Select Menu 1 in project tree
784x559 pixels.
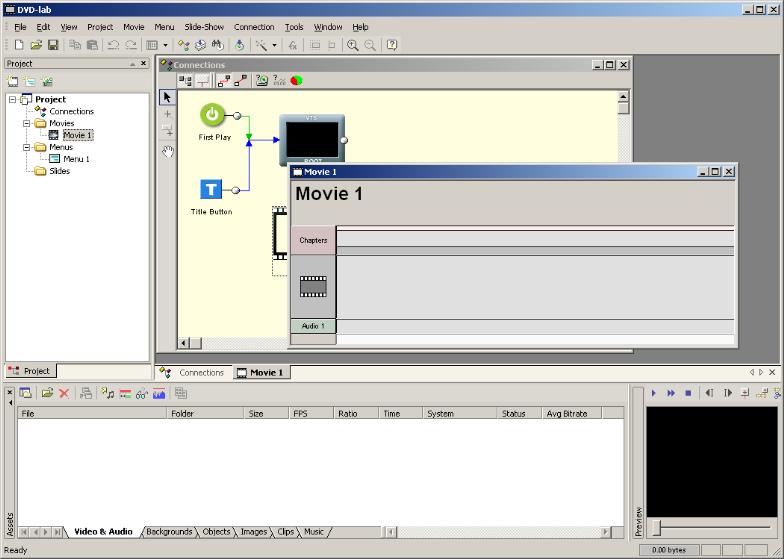[x=76, y=159]
